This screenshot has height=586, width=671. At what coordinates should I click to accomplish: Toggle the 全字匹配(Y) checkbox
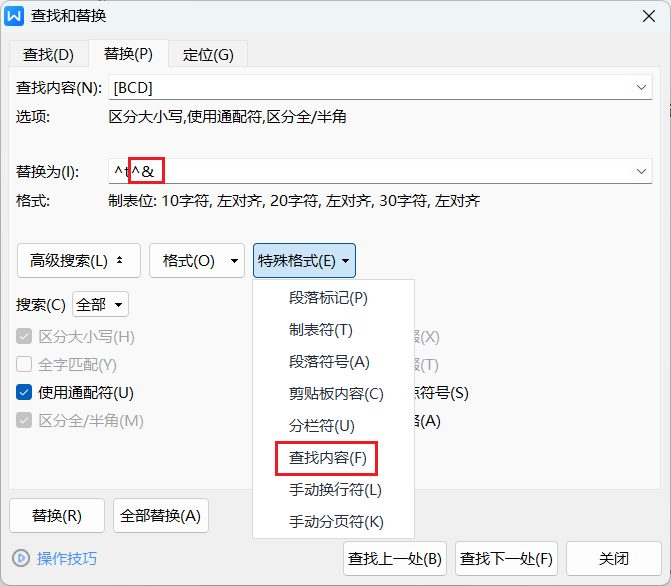coord(25,365)
